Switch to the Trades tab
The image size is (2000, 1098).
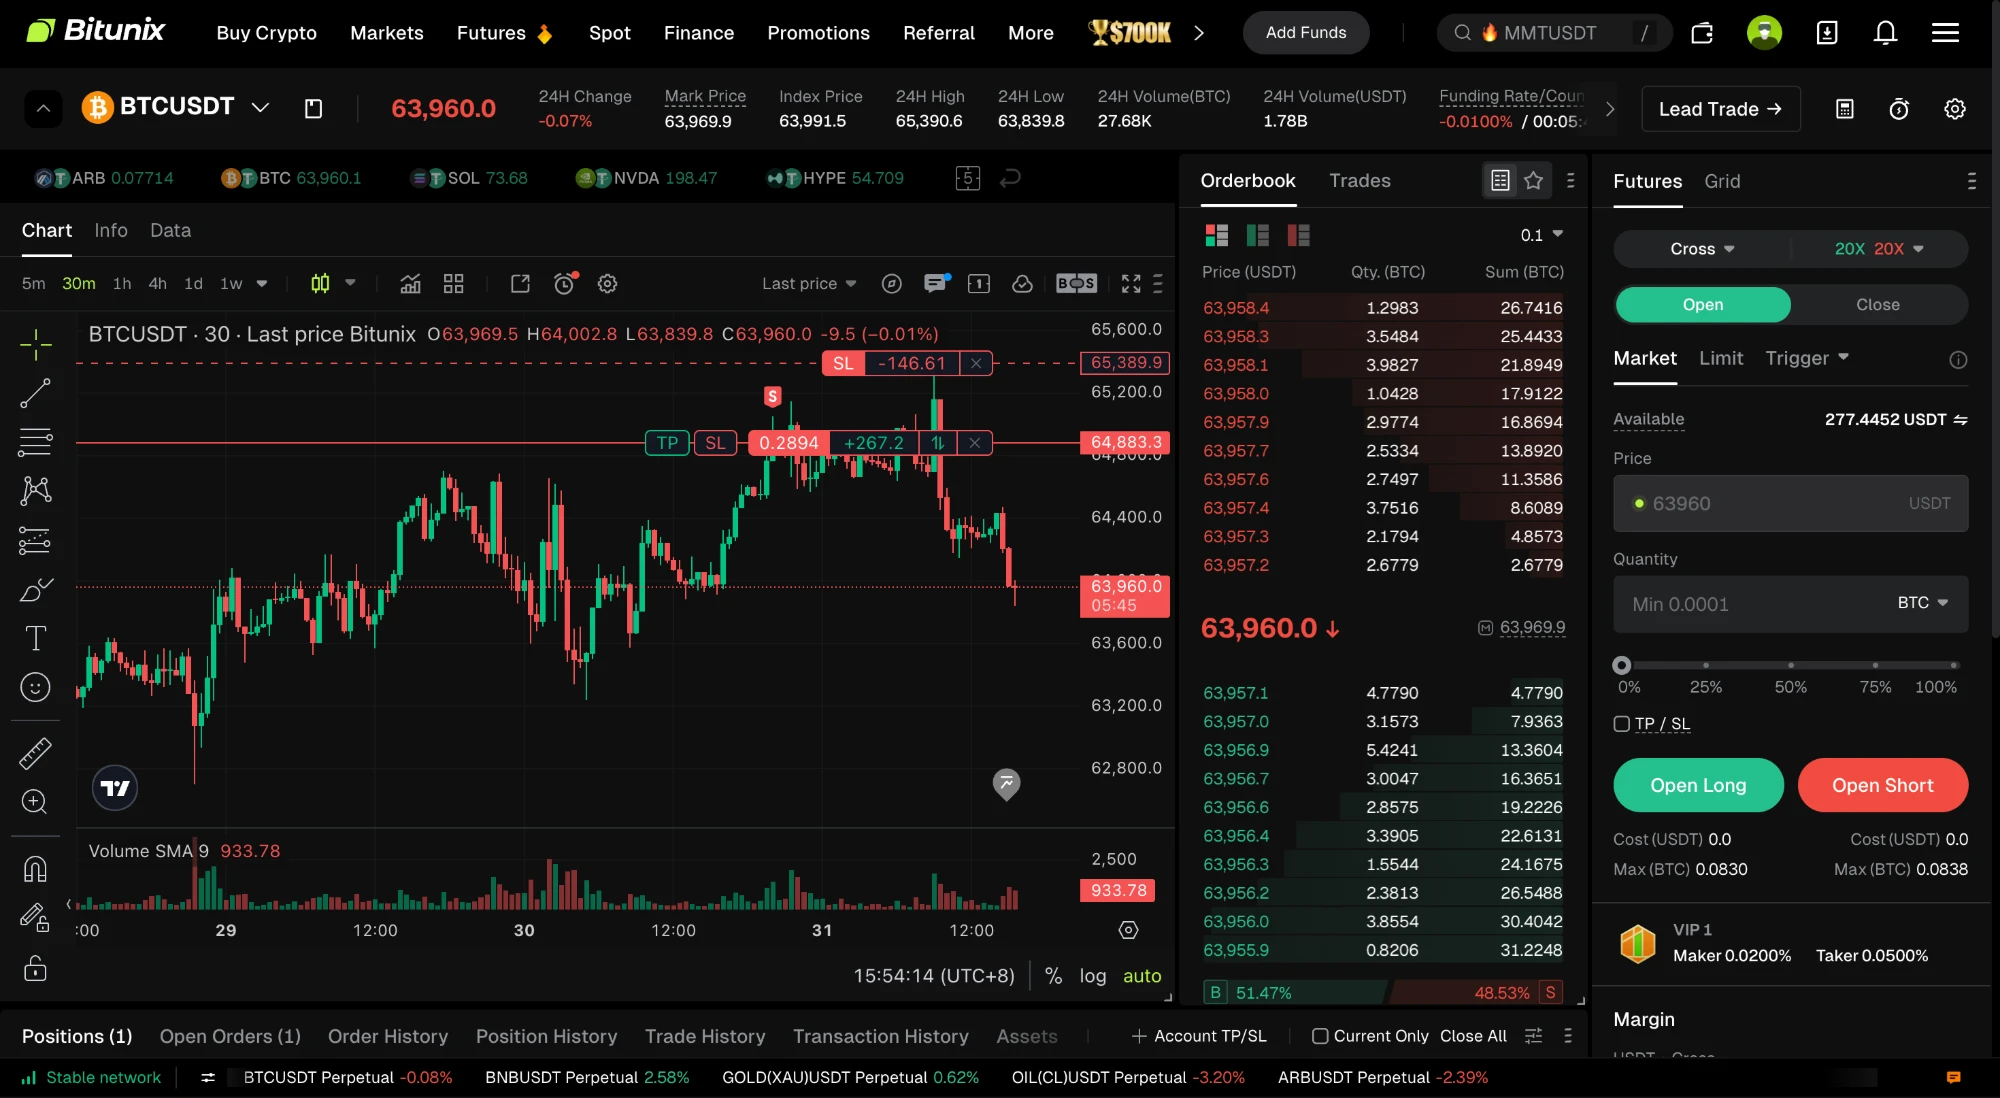[x=1360, y=180]
